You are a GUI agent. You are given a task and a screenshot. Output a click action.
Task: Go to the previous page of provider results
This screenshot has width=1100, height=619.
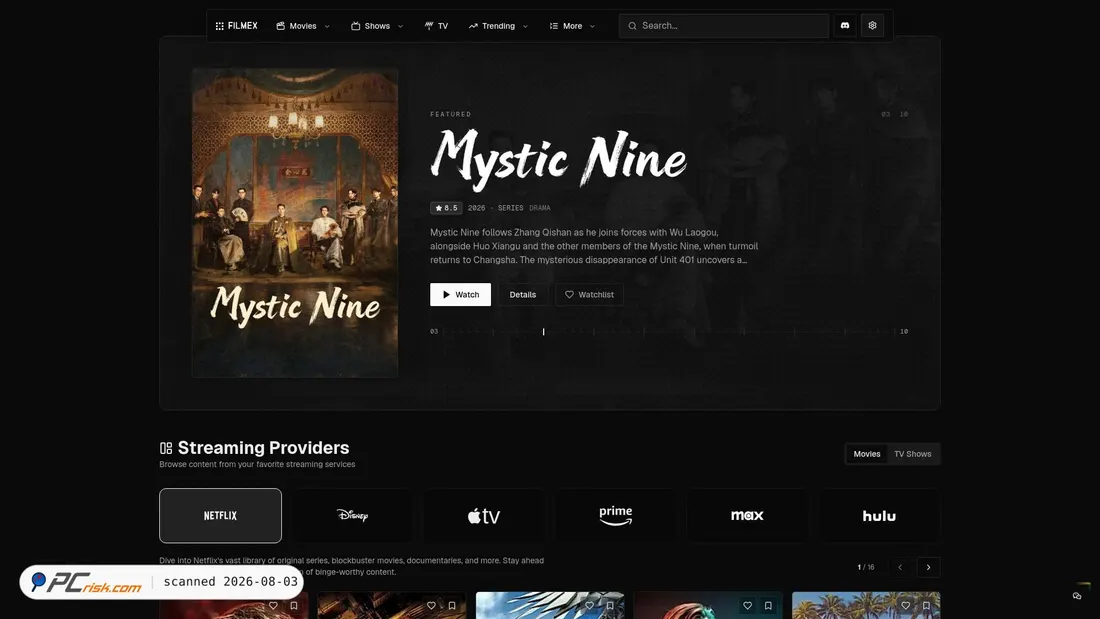(900, 567)
